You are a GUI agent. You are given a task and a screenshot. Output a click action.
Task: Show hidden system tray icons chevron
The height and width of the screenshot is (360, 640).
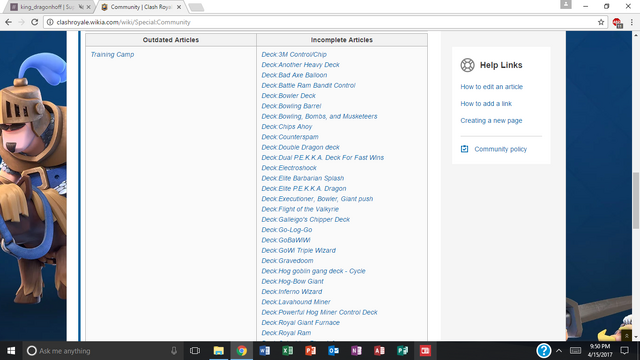(x=559, y=351)
